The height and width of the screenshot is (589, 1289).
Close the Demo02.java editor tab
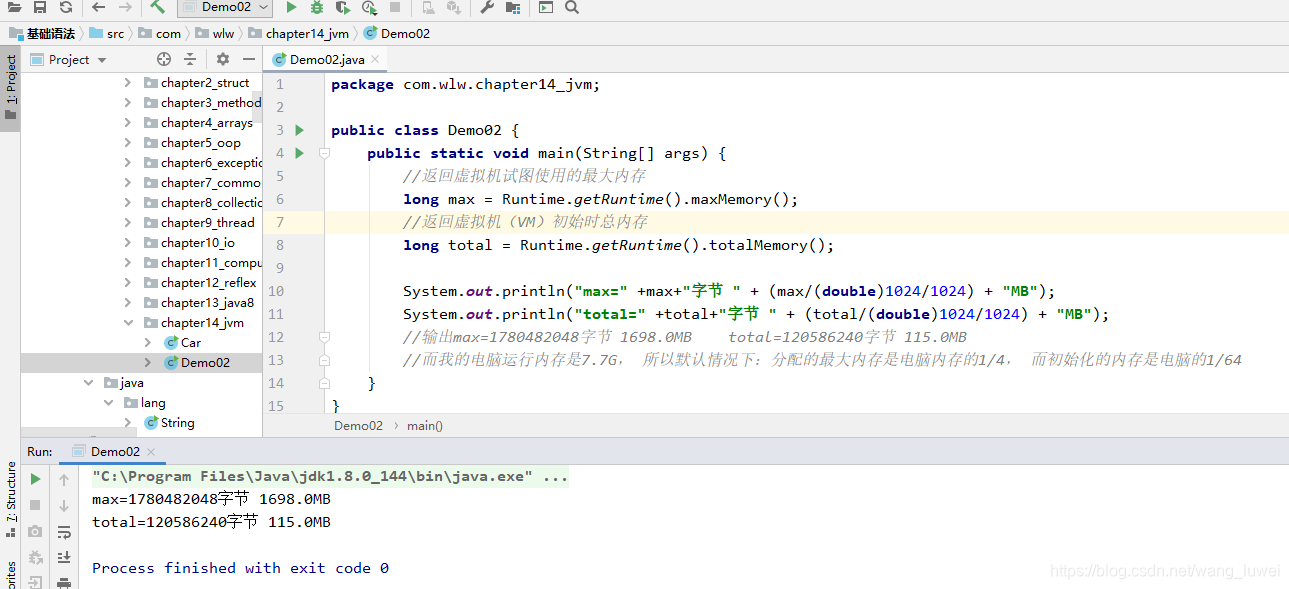coord(375,60)
